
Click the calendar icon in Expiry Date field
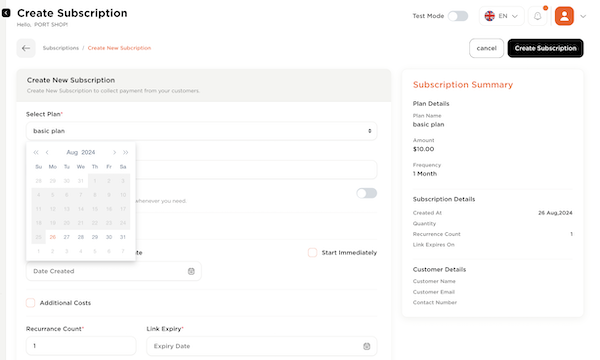pyautogui.click(x=367, y=346)
